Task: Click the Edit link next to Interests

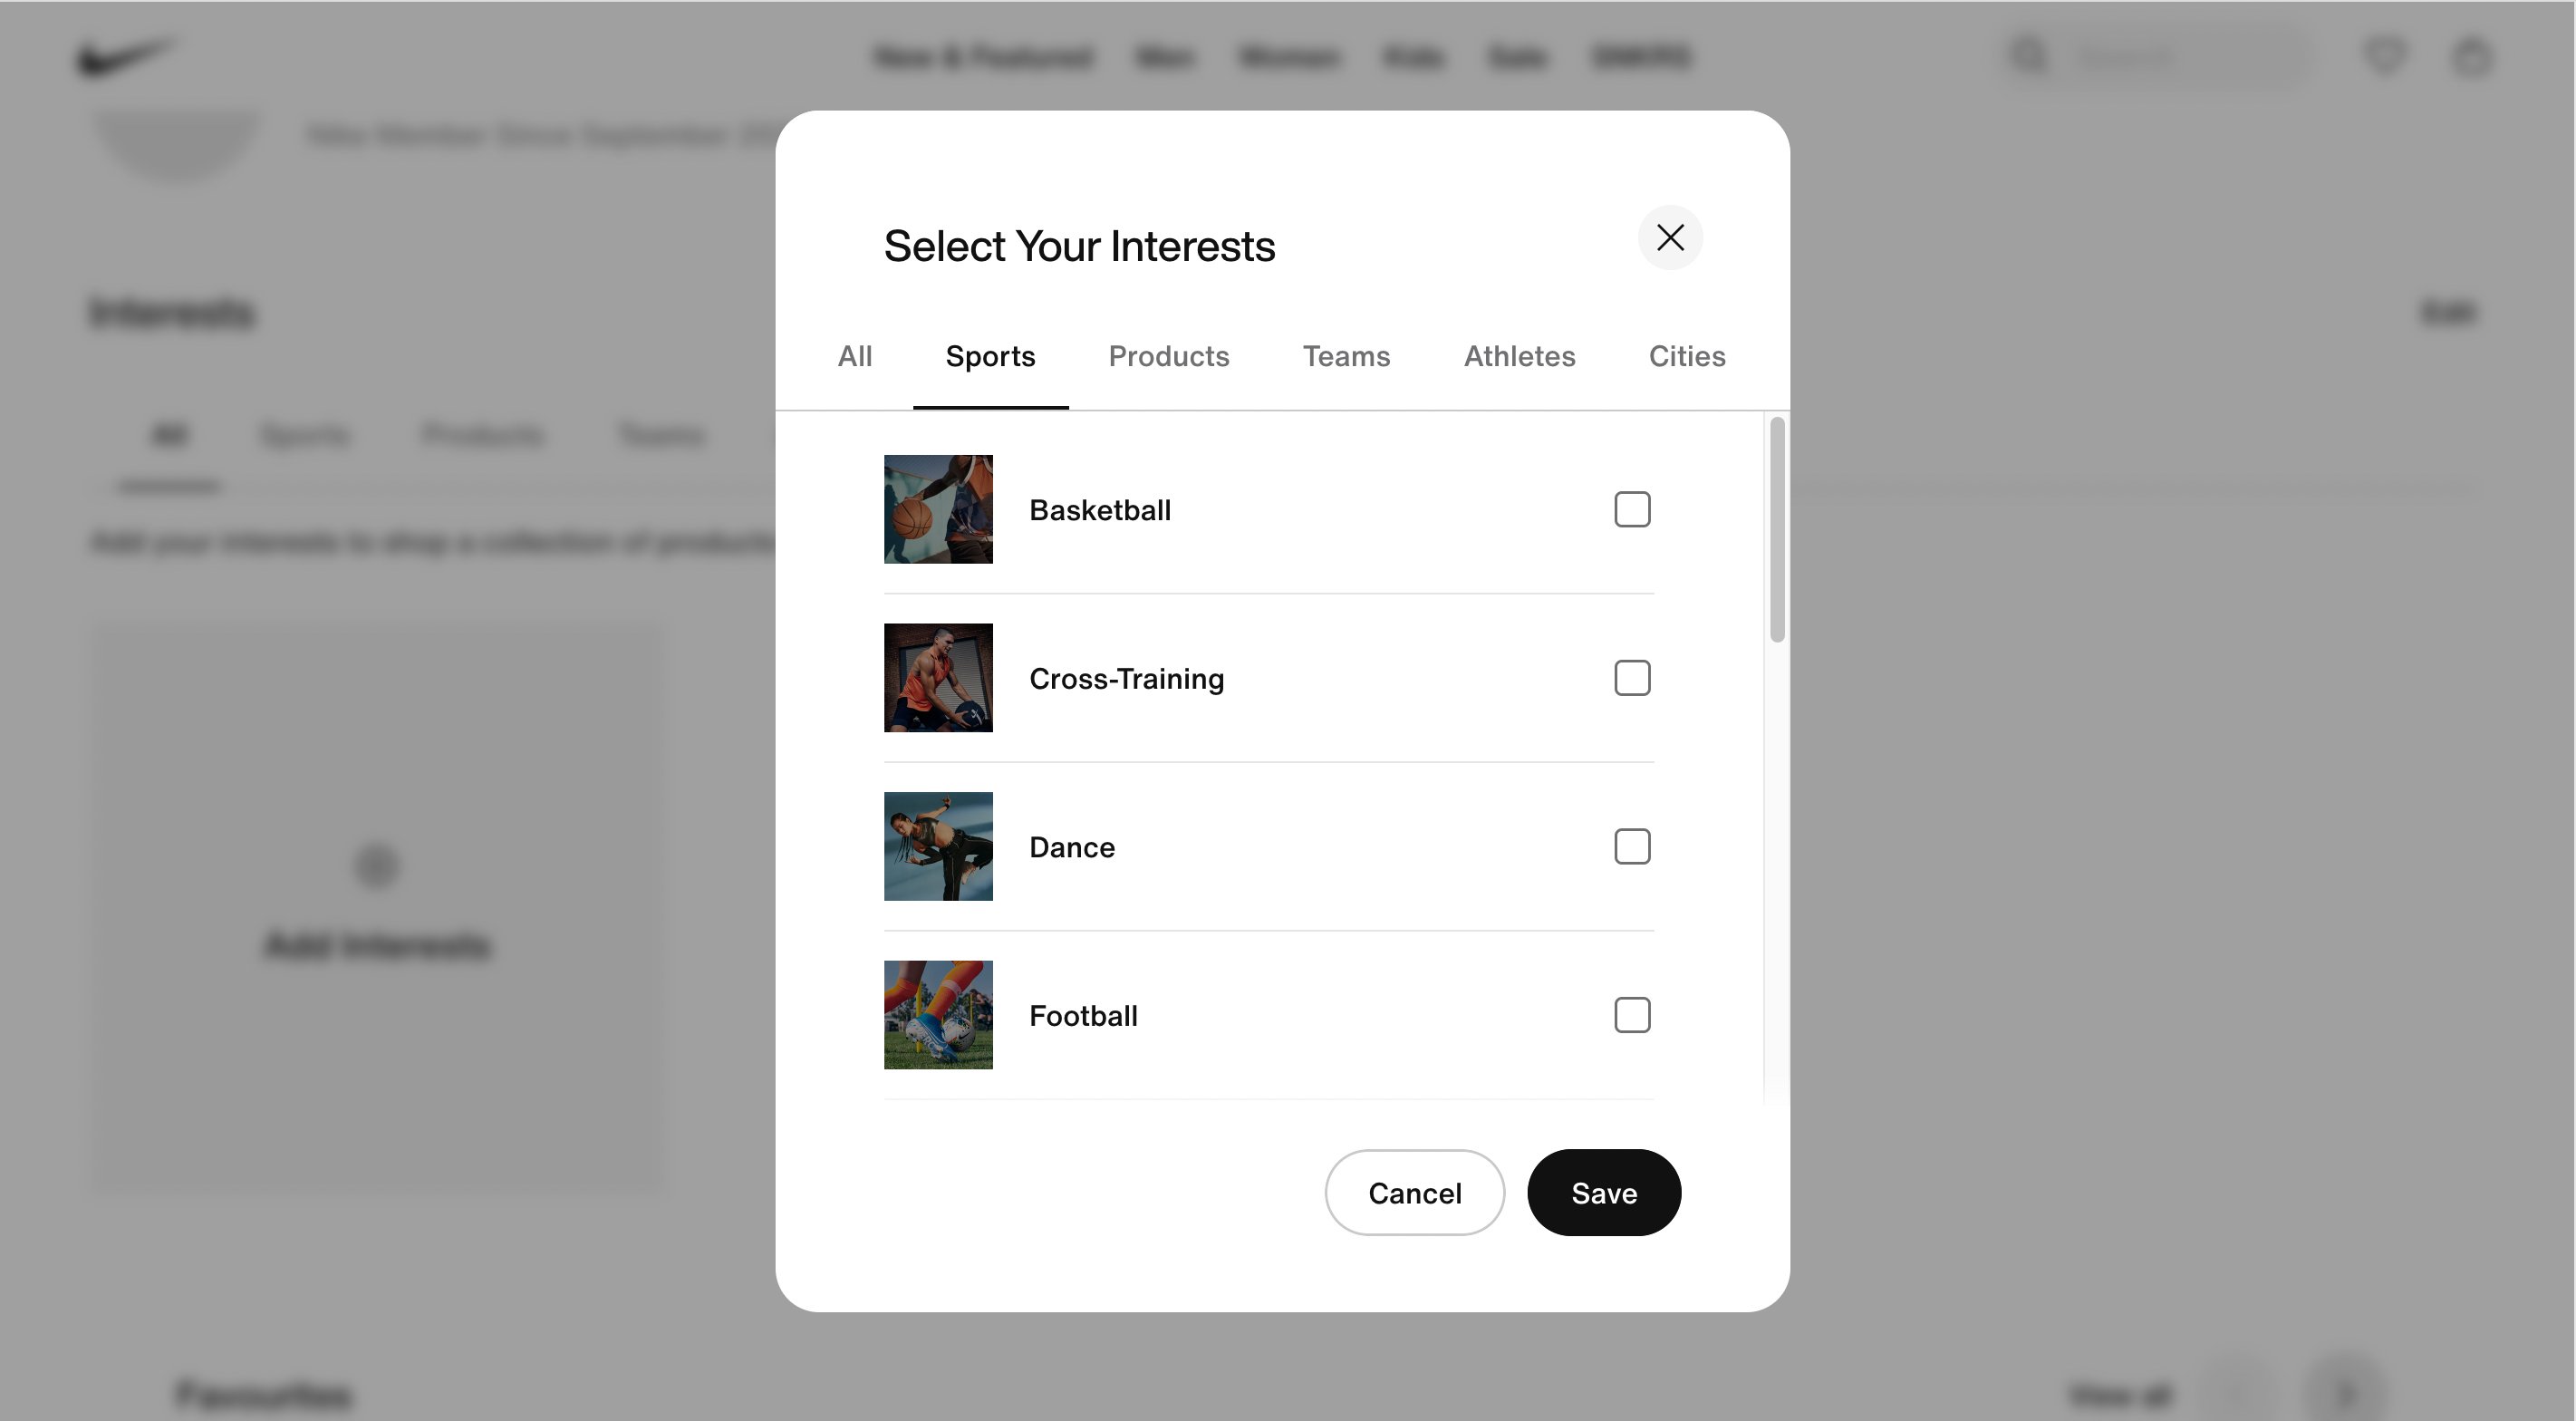Action: (x=2448, y=310)
